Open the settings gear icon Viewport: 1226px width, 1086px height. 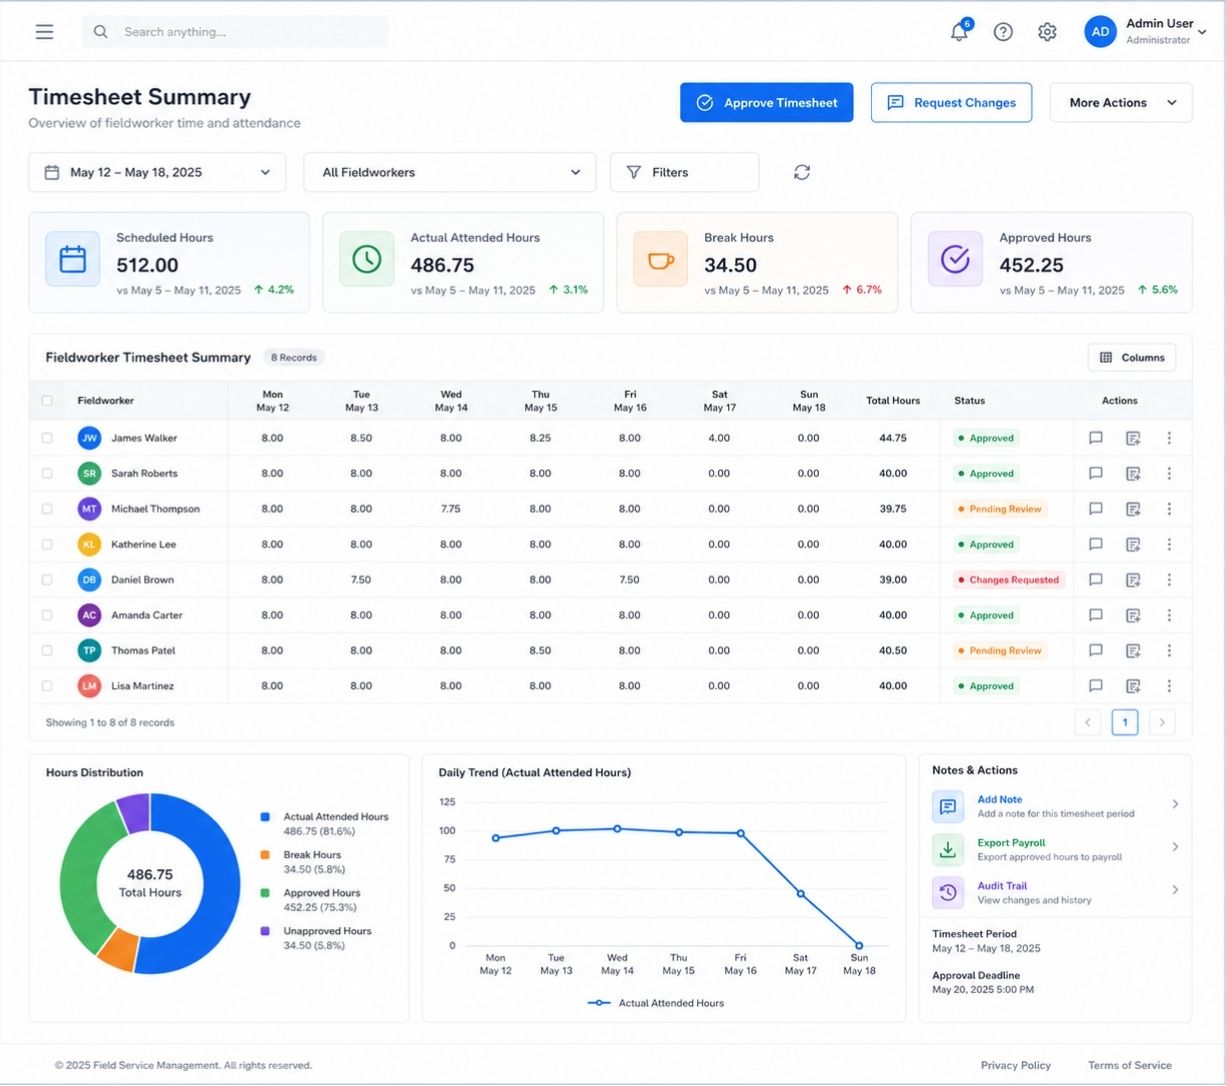1047,32
